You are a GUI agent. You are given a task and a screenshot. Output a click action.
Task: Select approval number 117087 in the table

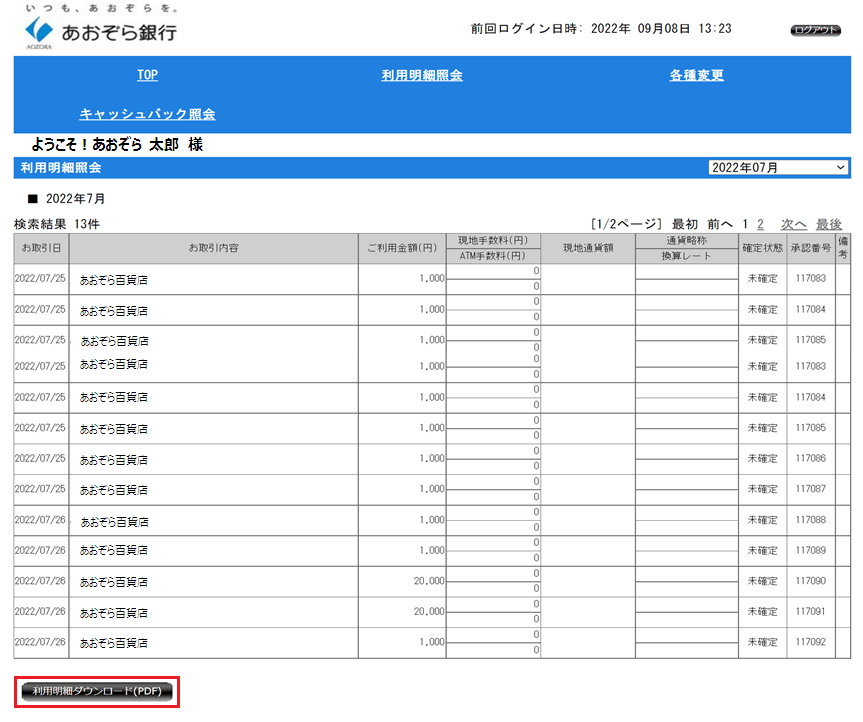point(811,489)
